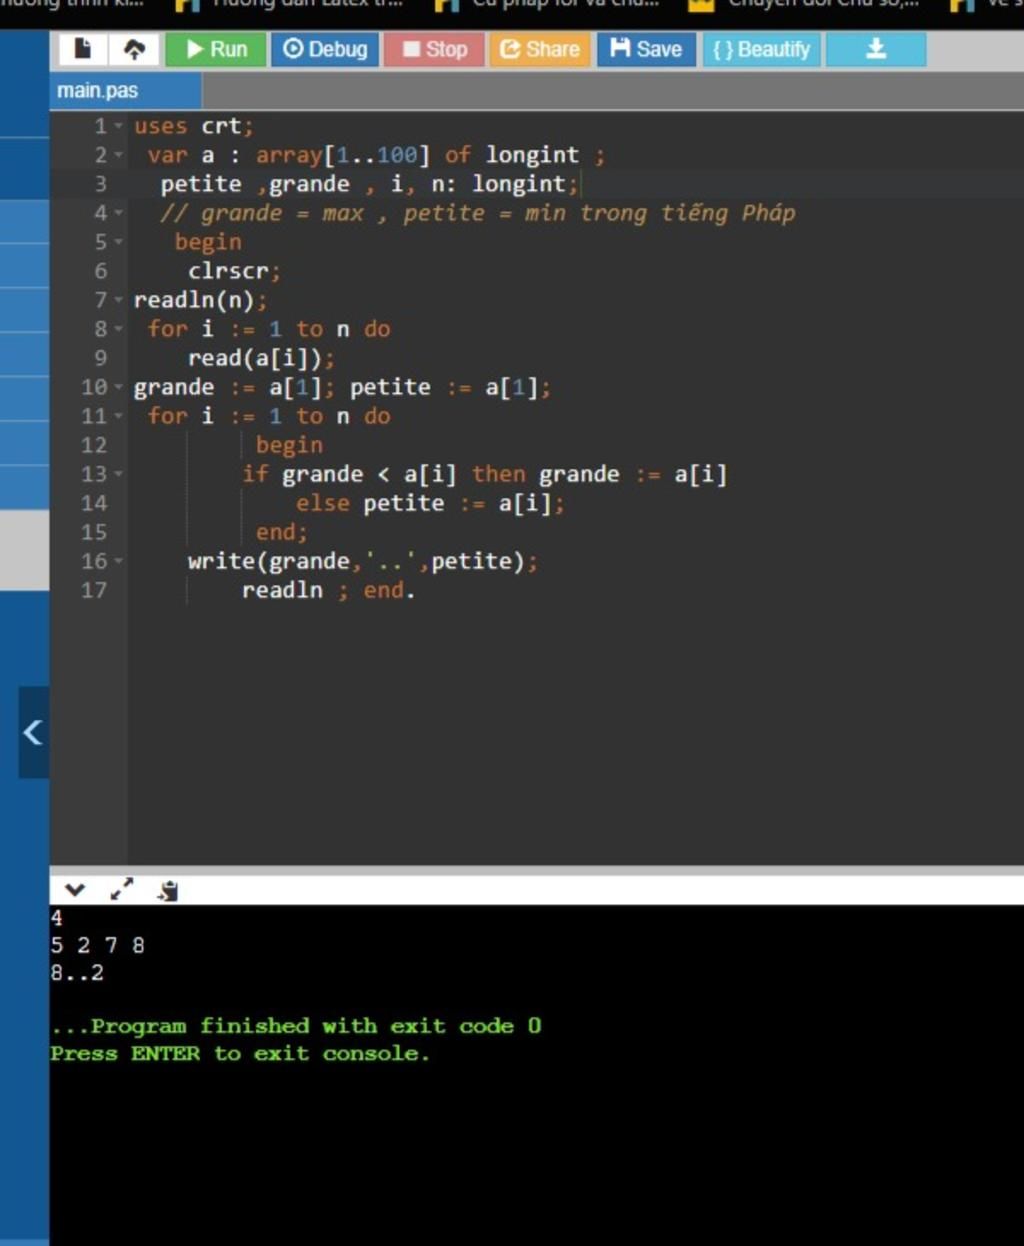This screenshot has height=1246, width=1024.
Task: Click the 'clrscr;' statement
Action: [234, 271]
